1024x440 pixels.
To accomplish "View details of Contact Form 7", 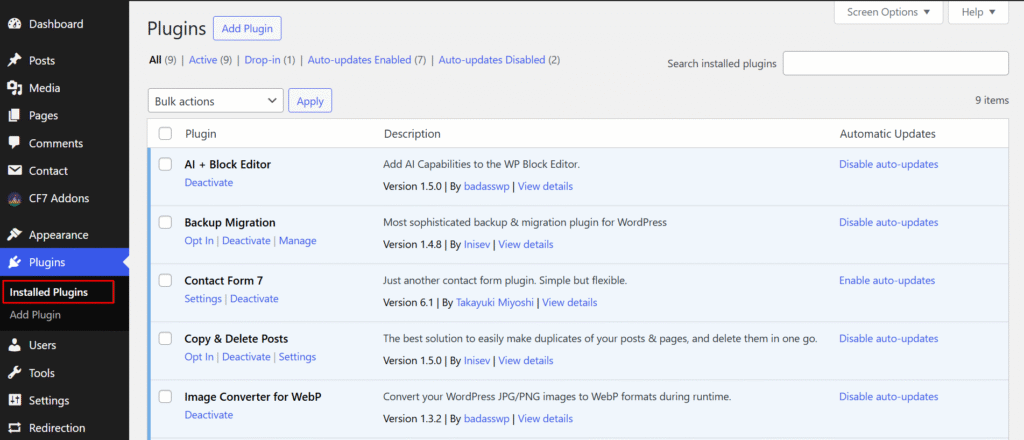I will [569, 303].
